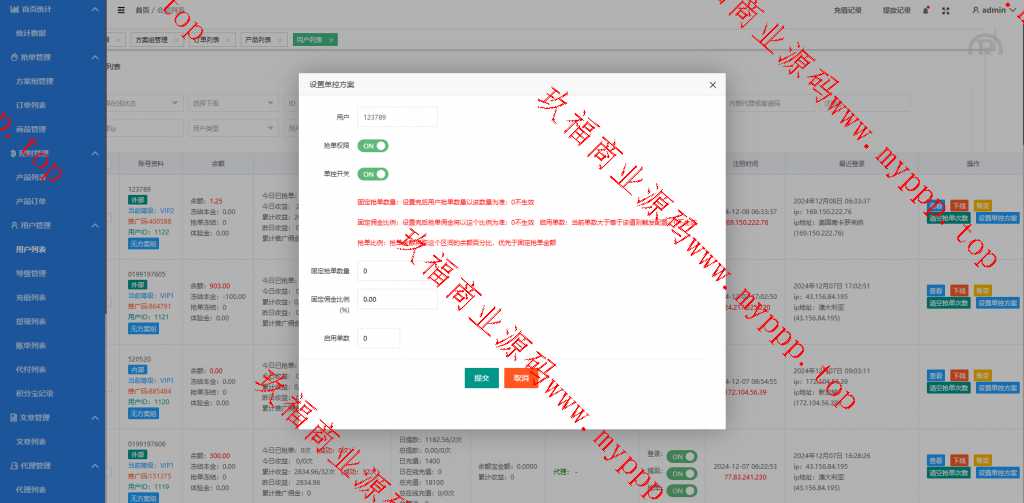
Task: Toggle the 单控开关 switch off
Action: pos(373,174)
